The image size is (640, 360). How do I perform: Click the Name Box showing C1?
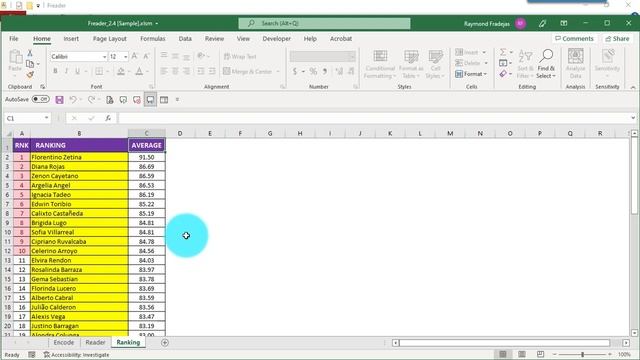(27, 118)
